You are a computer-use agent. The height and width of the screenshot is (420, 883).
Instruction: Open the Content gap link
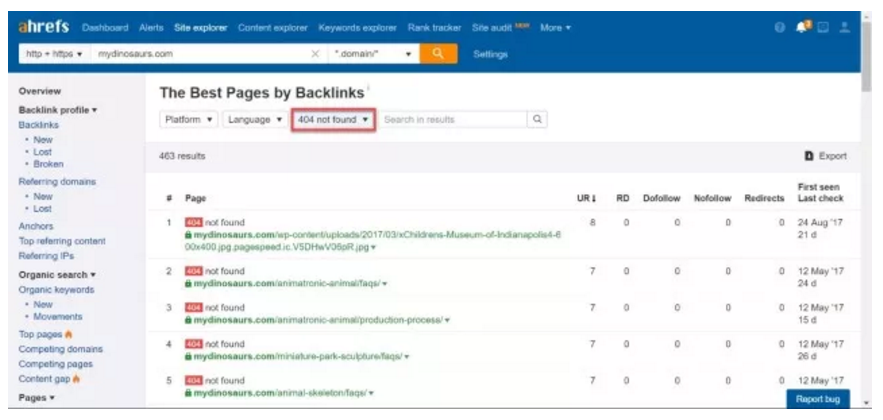44,379
